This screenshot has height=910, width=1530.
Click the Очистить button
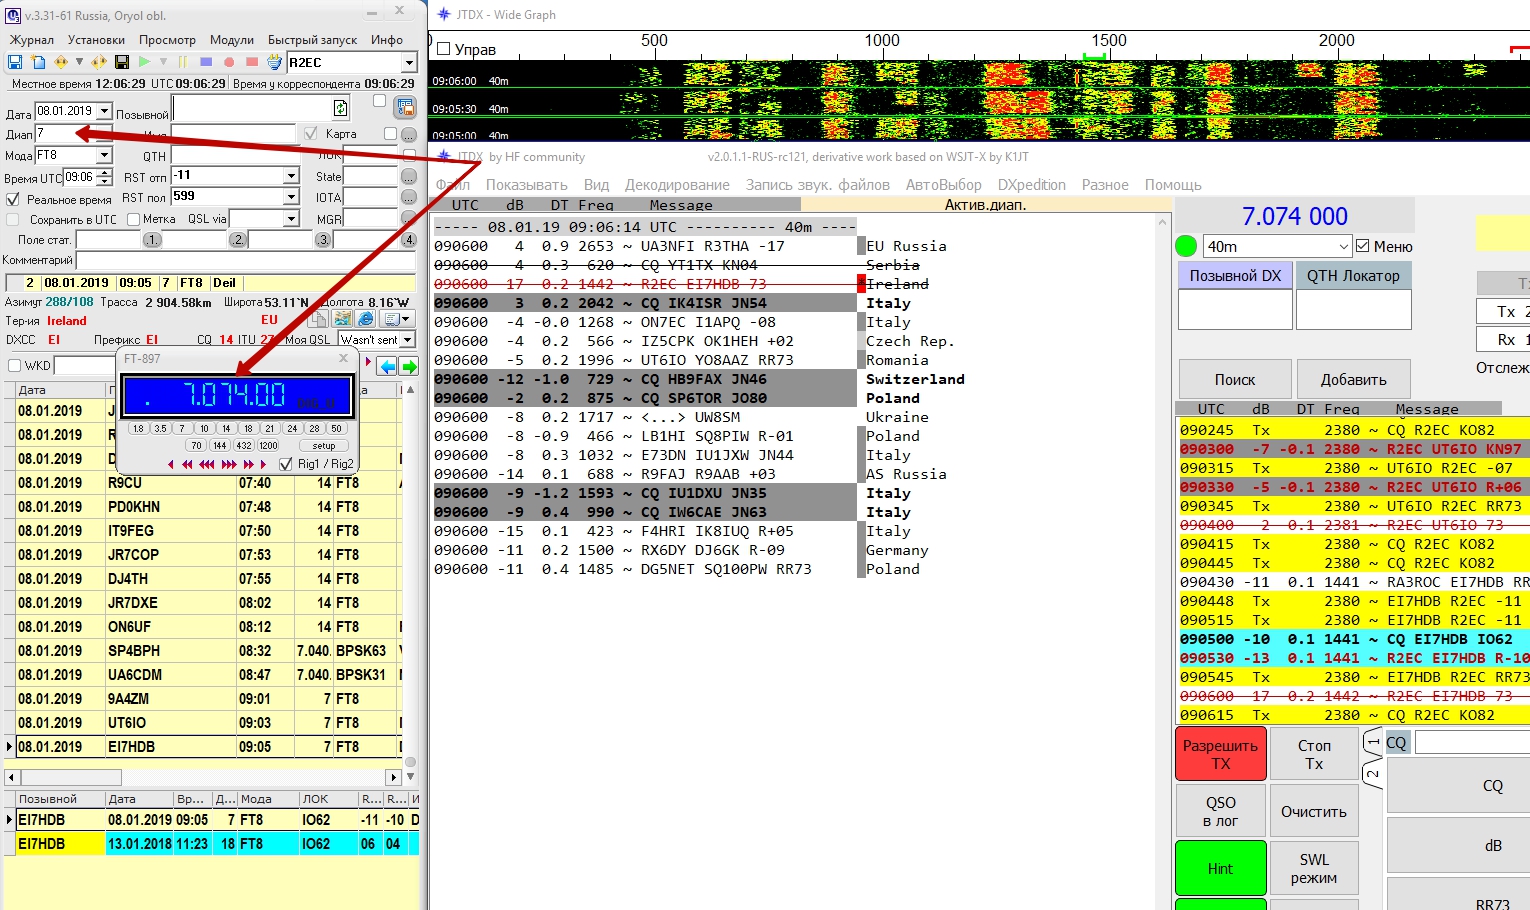[1313, 812]
